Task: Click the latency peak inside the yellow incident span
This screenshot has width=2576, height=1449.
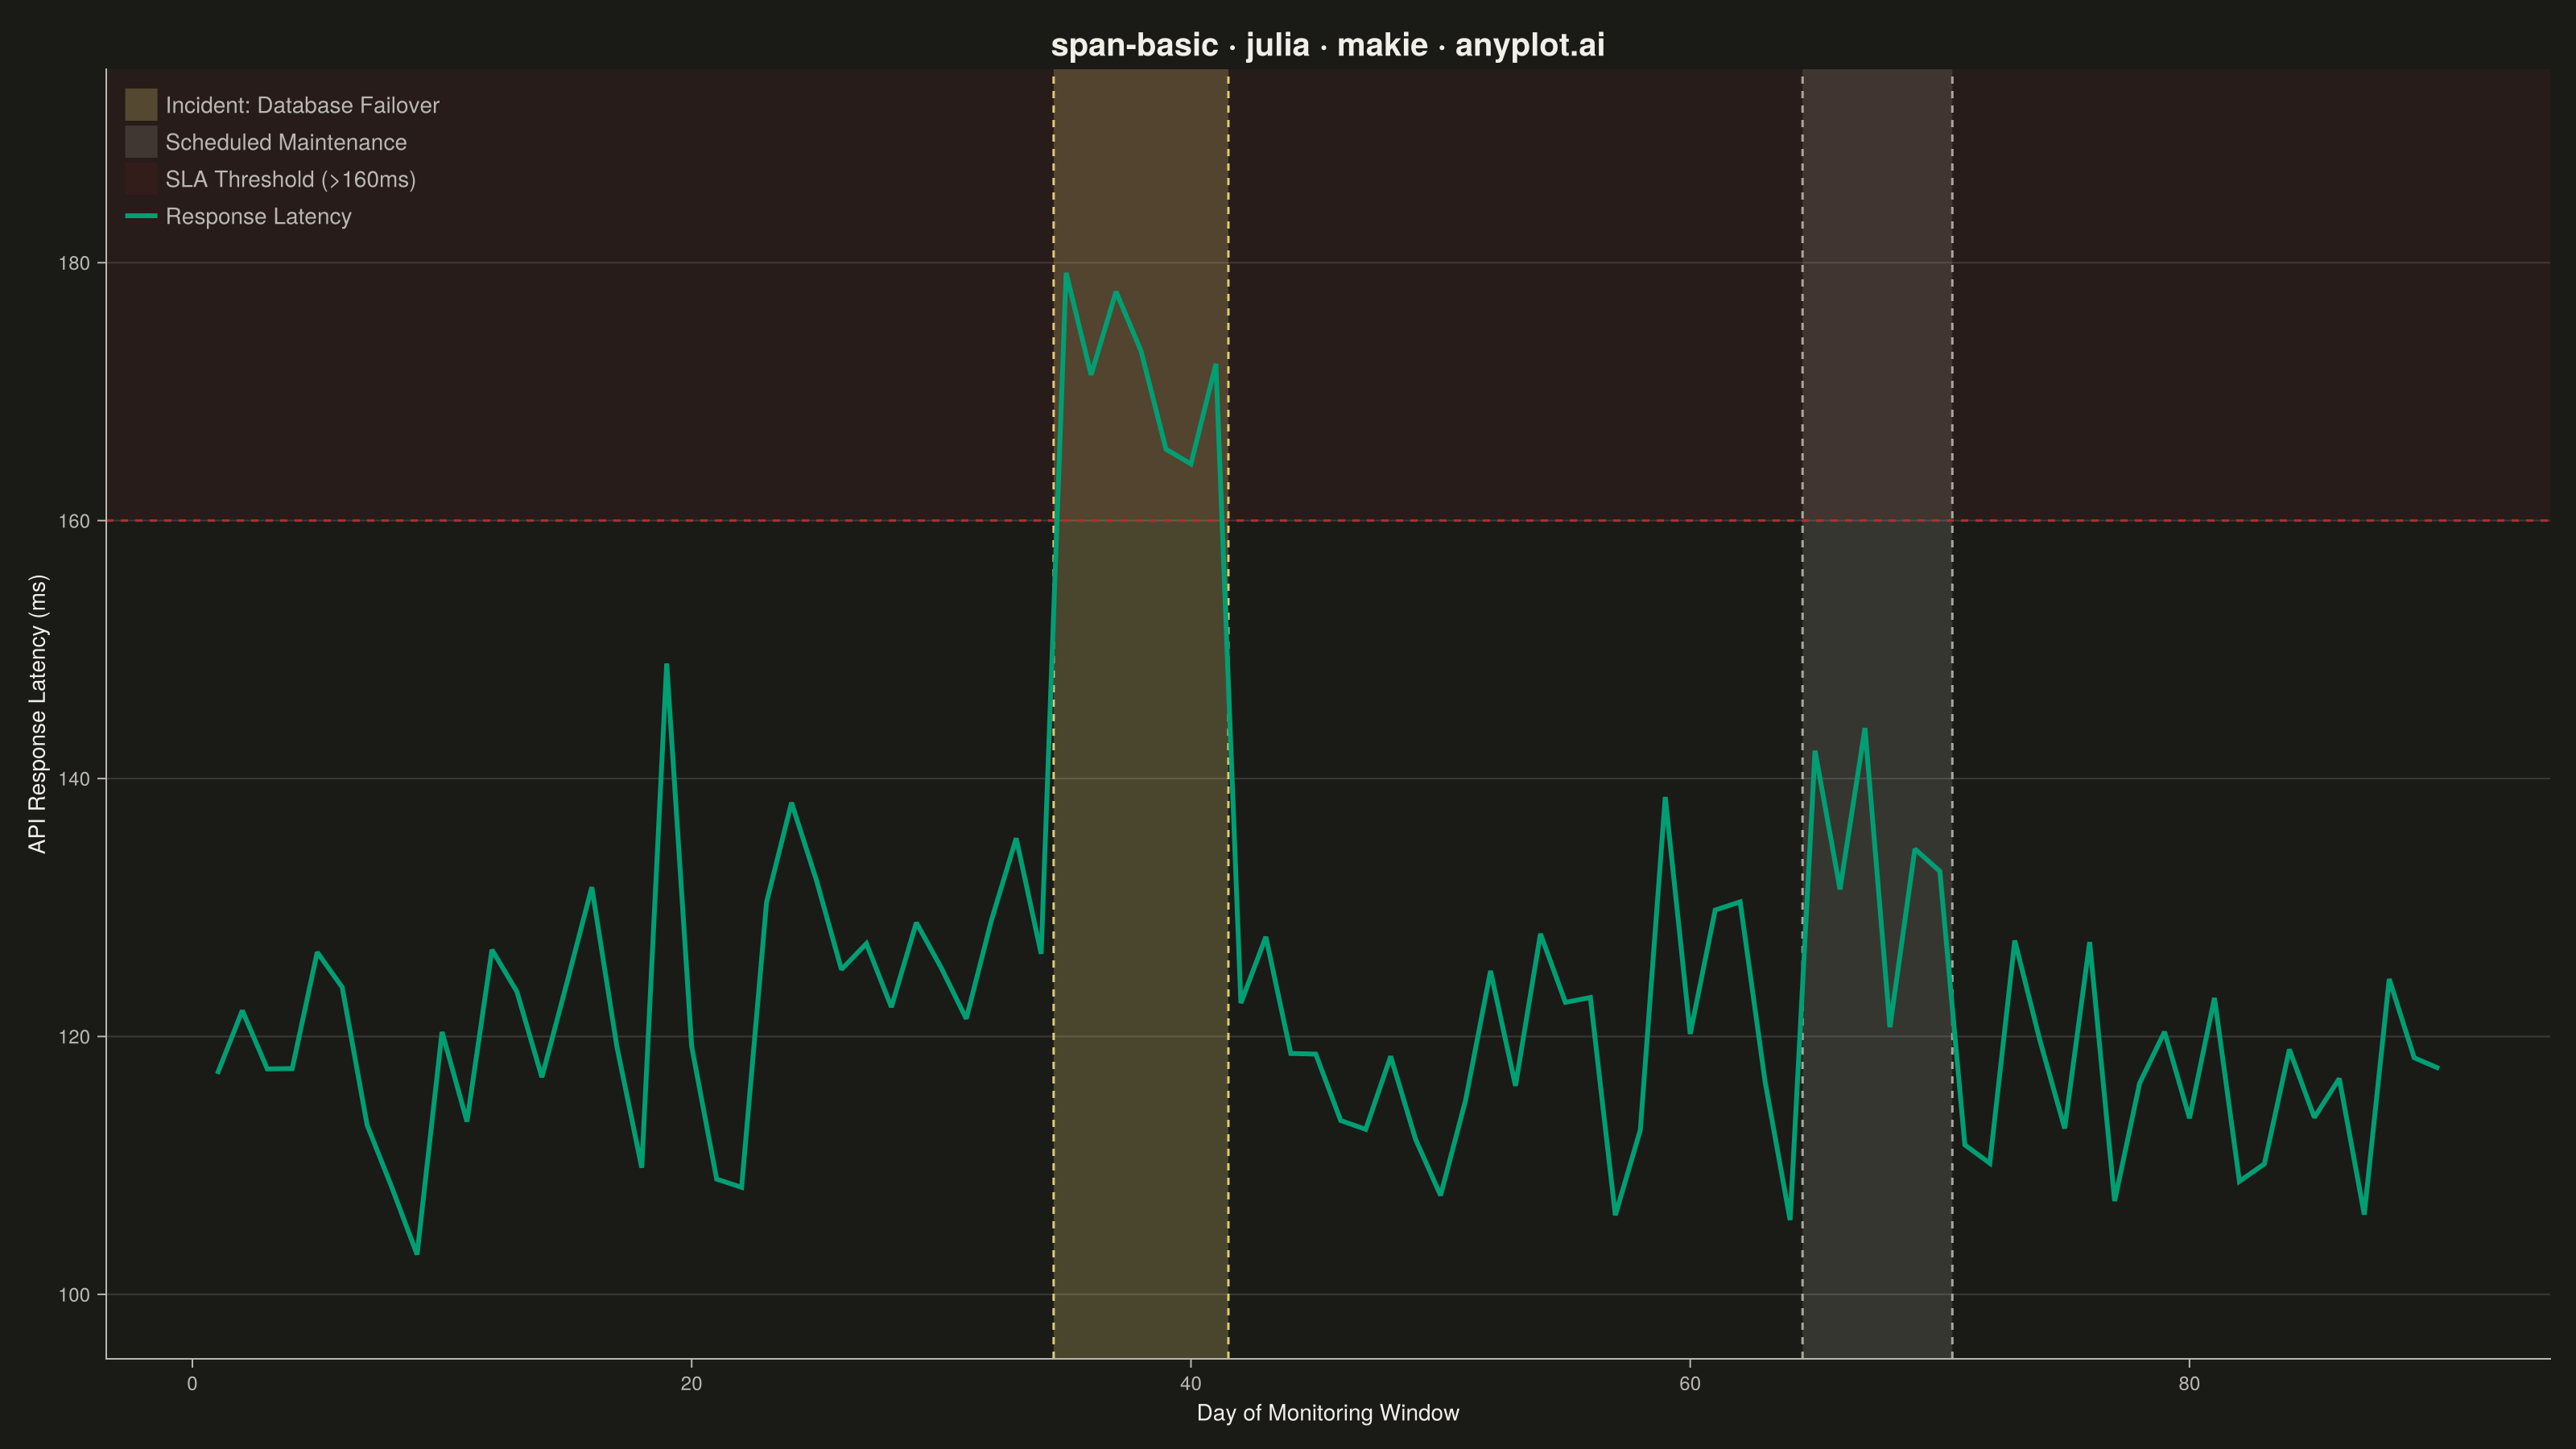Action: click(1066, 274)
